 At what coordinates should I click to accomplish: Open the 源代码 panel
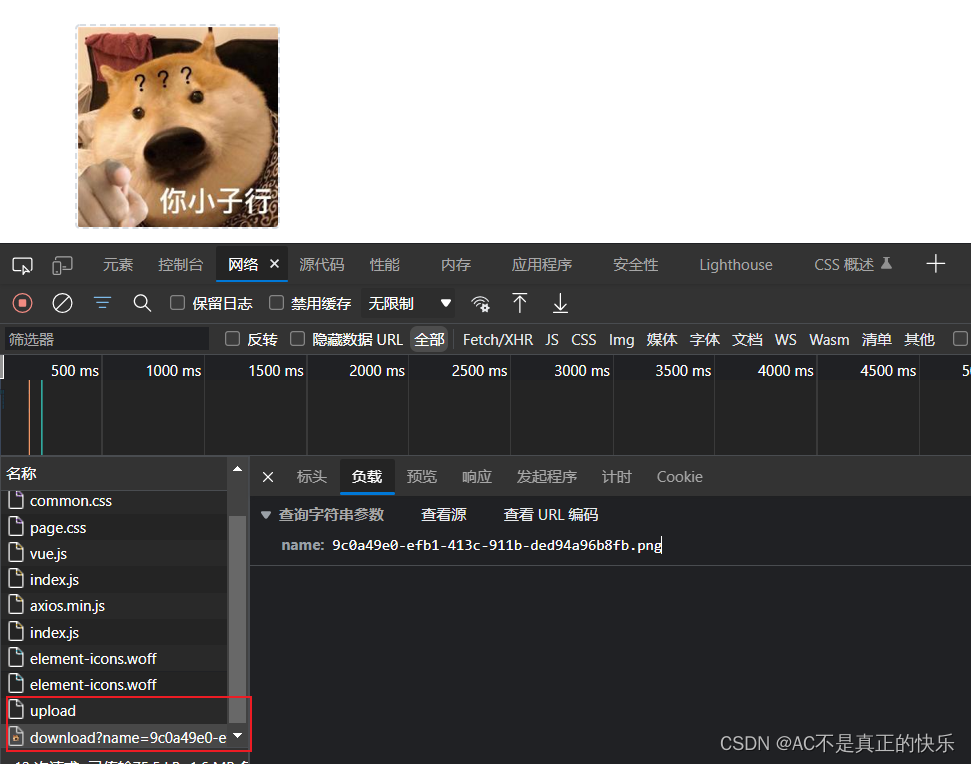click(x=321, y=265)
